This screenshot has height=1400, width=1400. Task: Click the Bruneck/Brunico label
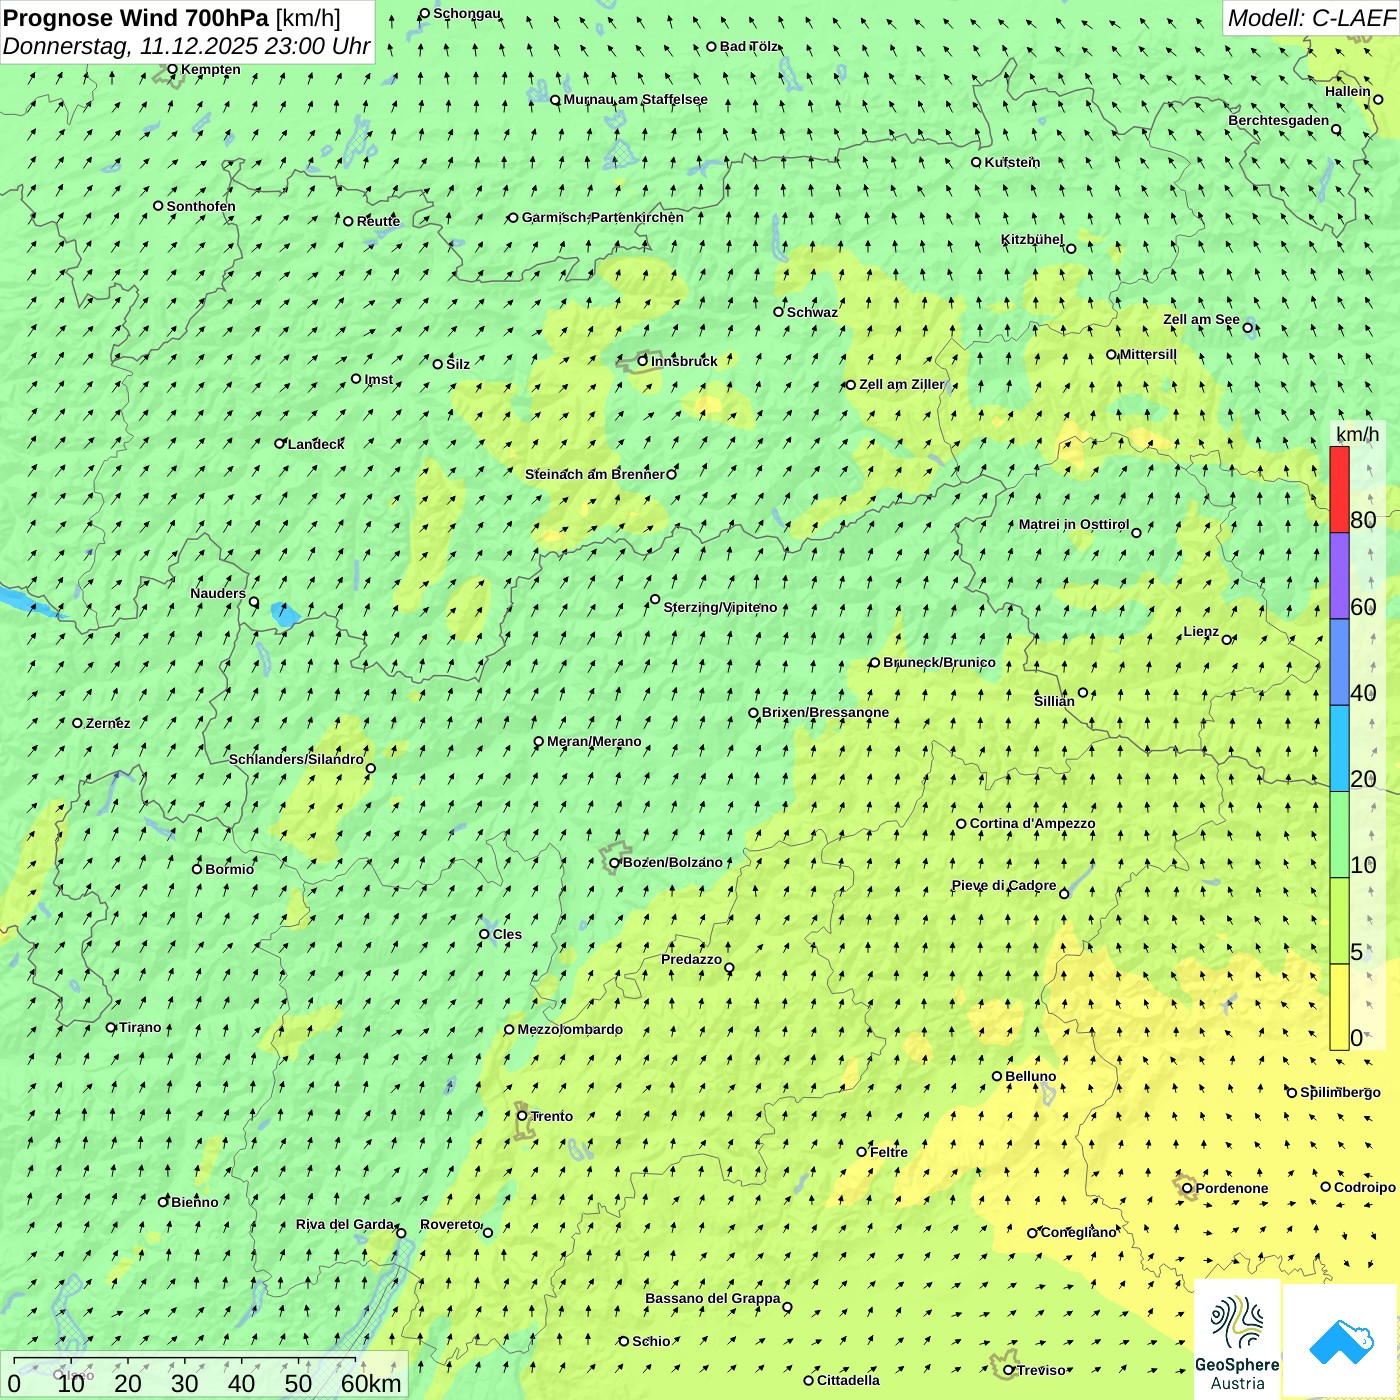click(939, 662)
